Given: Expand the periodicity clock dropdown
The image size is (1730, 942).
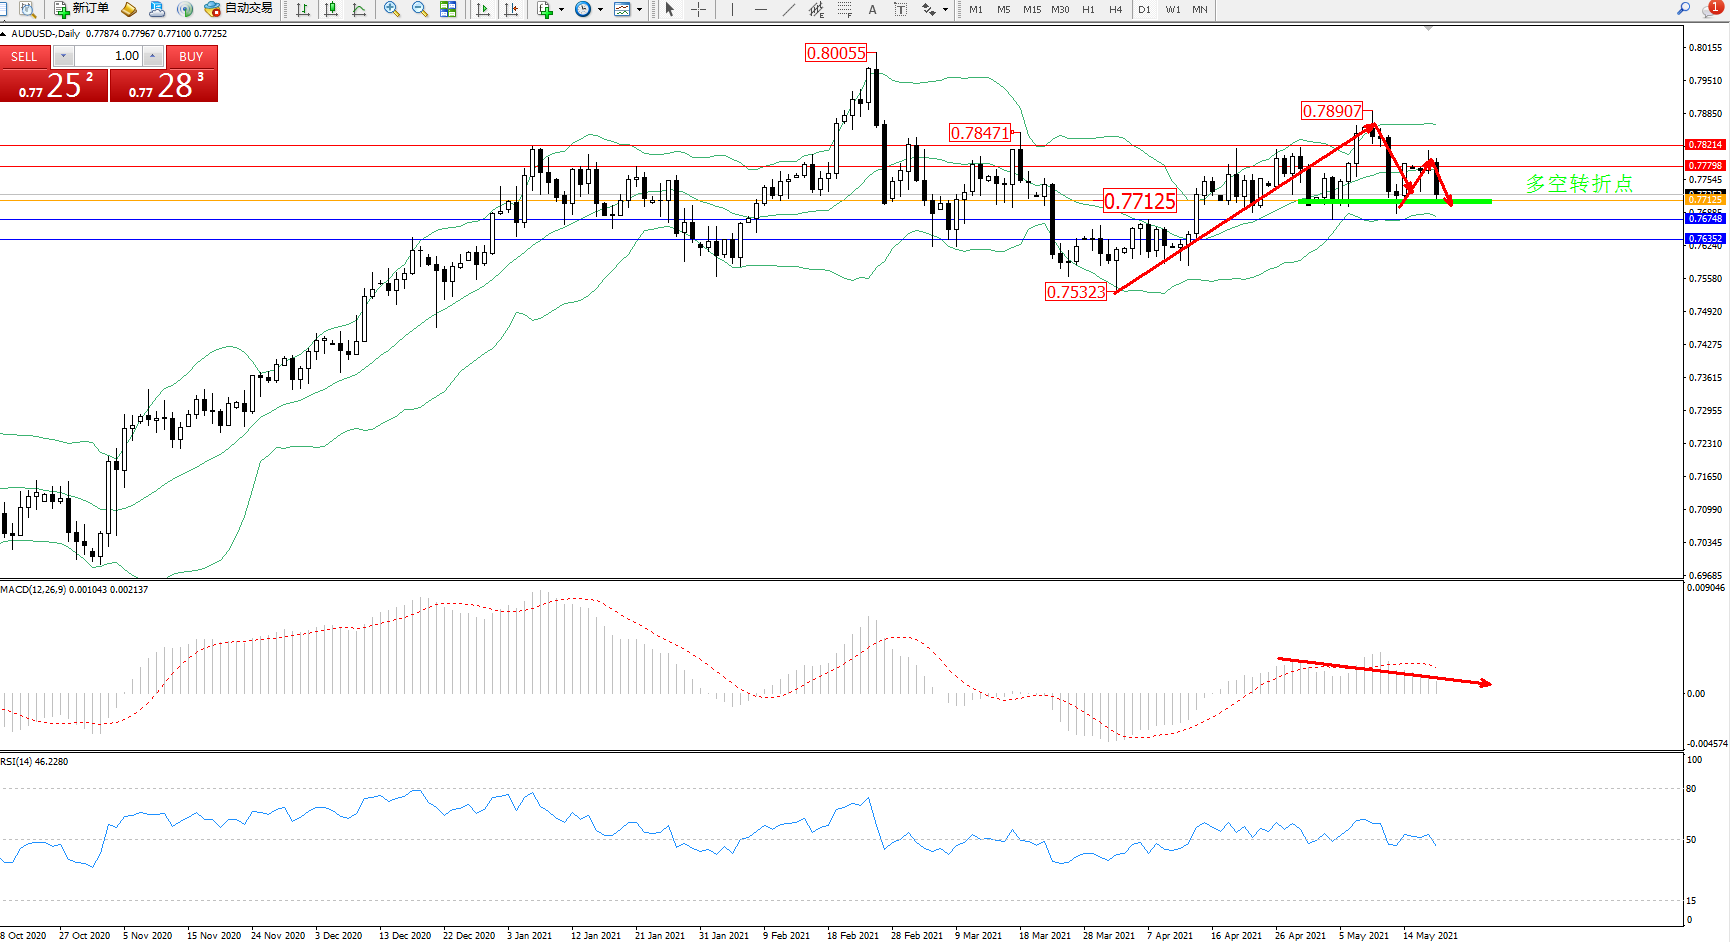Looking at the screenshot, I should (x=600, y=9).
